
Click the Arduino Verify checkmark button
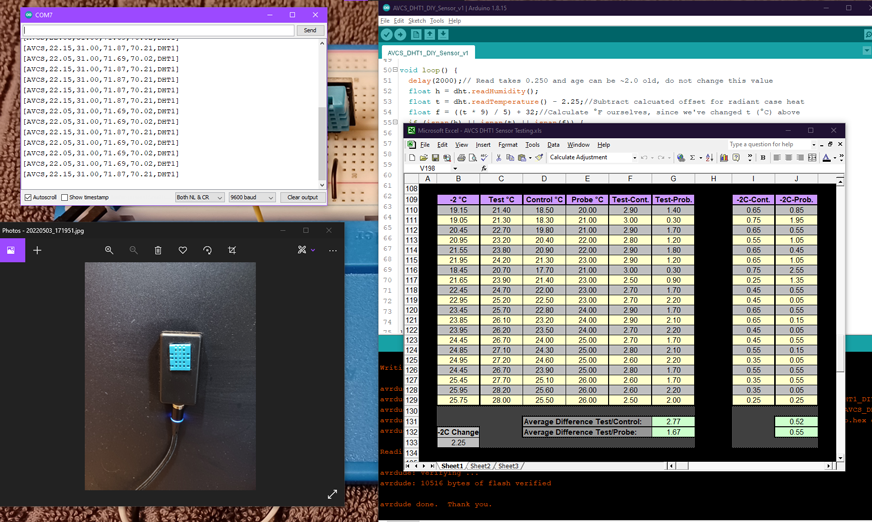pyautogui.click(x=387, y=34)
